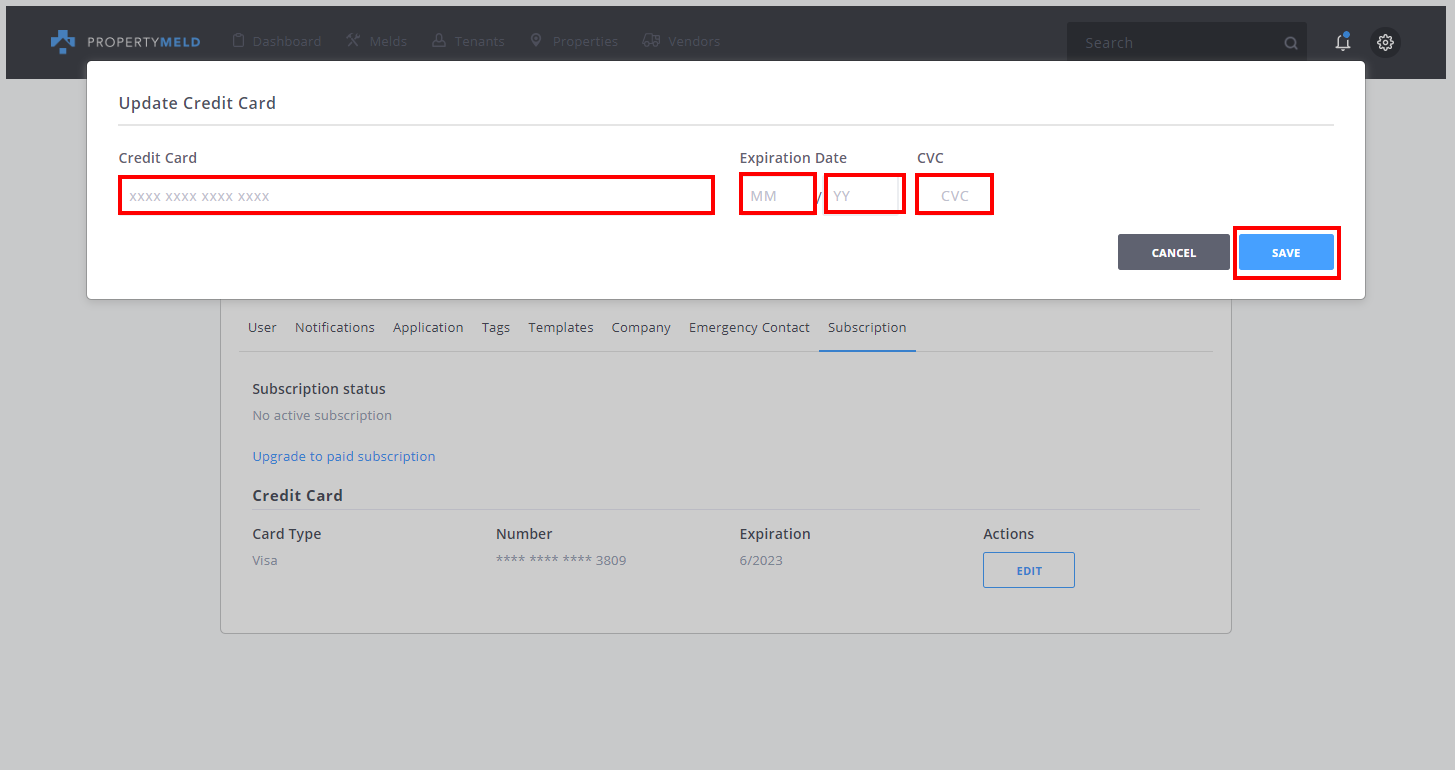Focus the expiration year YY field
Image resolution: width=1455 pixels, height=770 pixels.
point(864,195)
